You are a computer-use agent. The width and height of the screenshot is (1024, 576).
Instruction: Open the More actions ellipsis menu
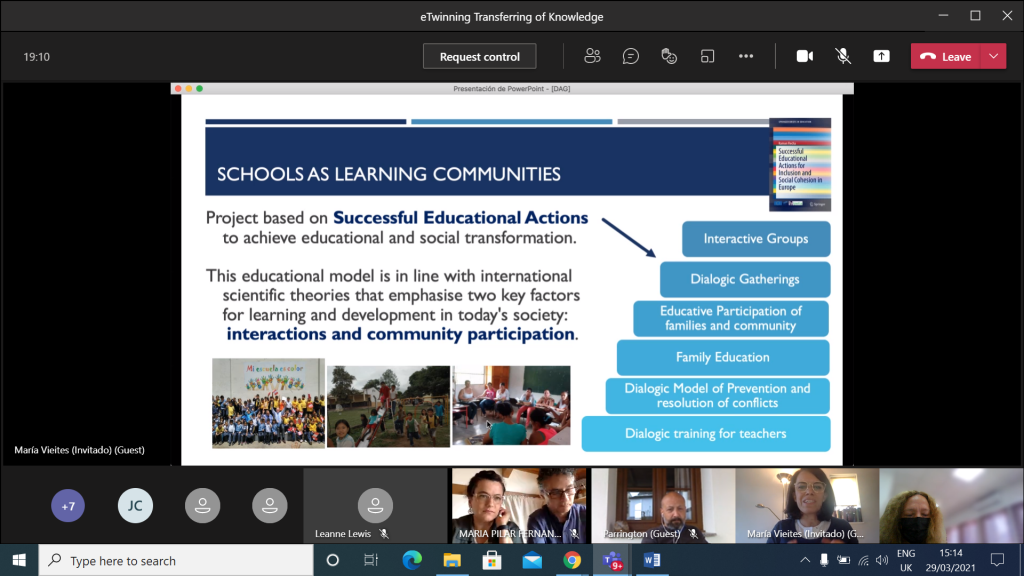(x=746, y=56)
